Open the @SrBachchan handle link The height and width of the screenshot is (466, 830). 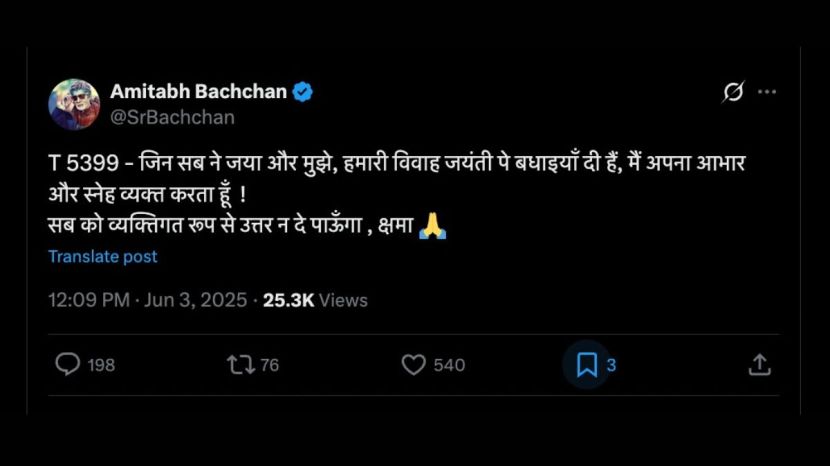pos(172,117)
